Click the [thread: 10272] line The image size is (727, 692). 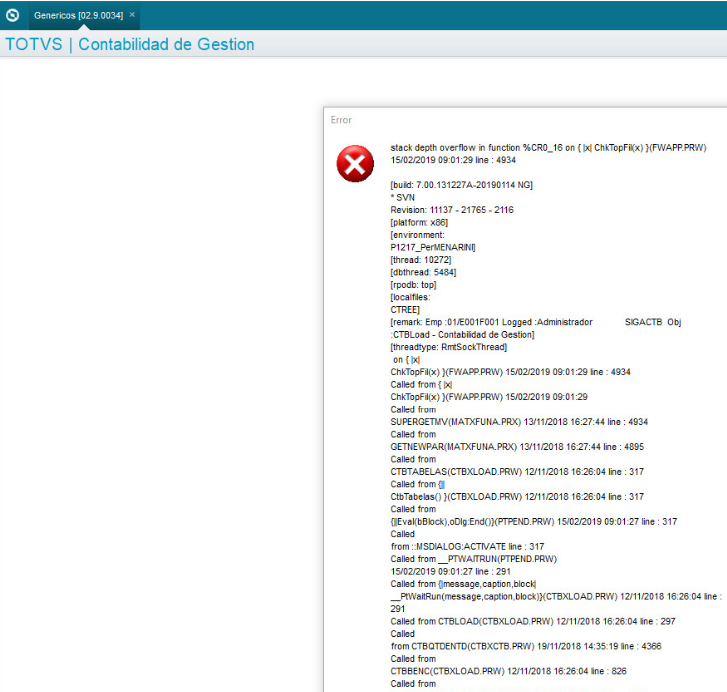click(421, 260)
